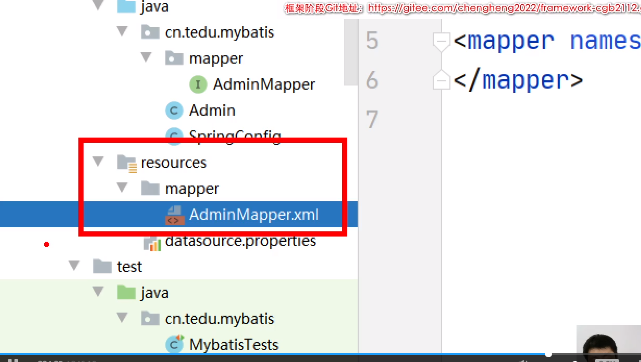Click the fold end marker on line 6
641x362 pixels.
point(441,80)
